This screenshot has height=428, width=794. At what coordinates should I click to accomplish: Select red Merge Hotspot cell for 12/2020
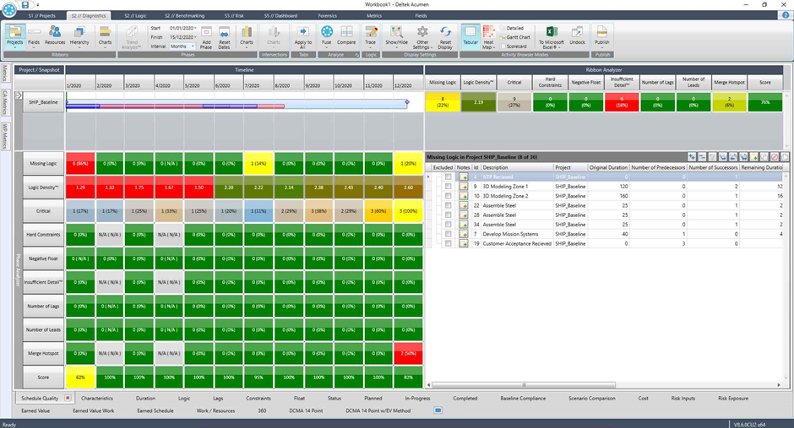(408, 354)
